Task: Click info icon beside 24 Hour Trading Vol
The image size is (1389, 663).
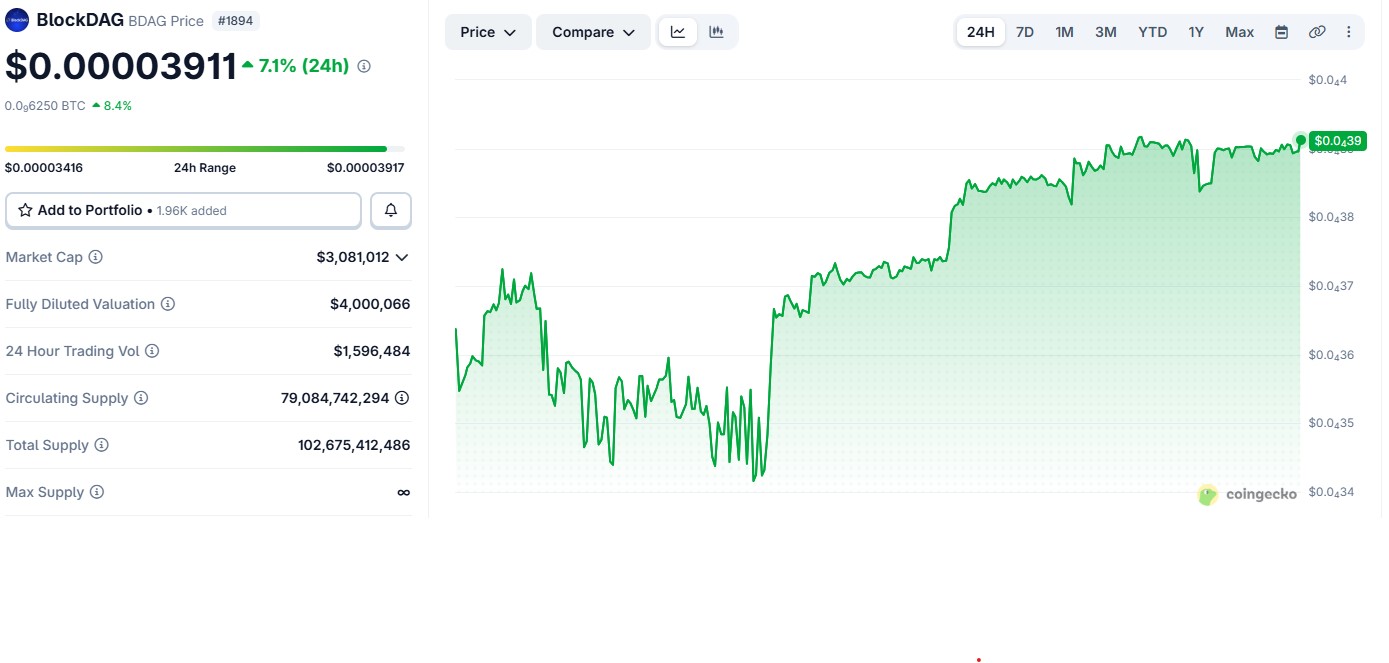Action: pyautogui.click(x=152, y=351)
